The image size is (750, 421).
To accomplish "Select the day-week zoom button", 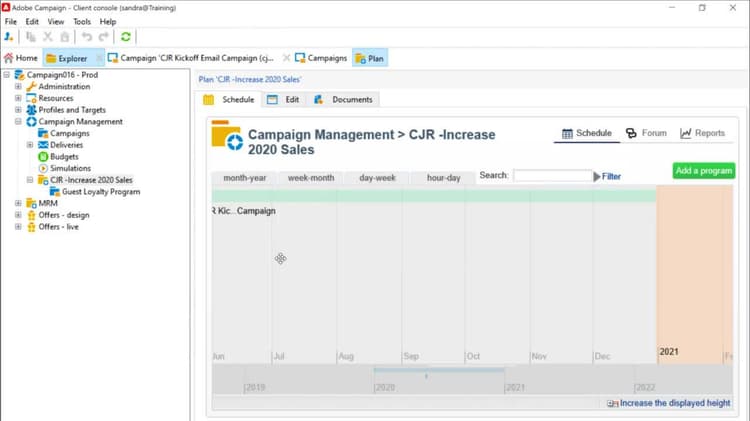I will 377,178.
